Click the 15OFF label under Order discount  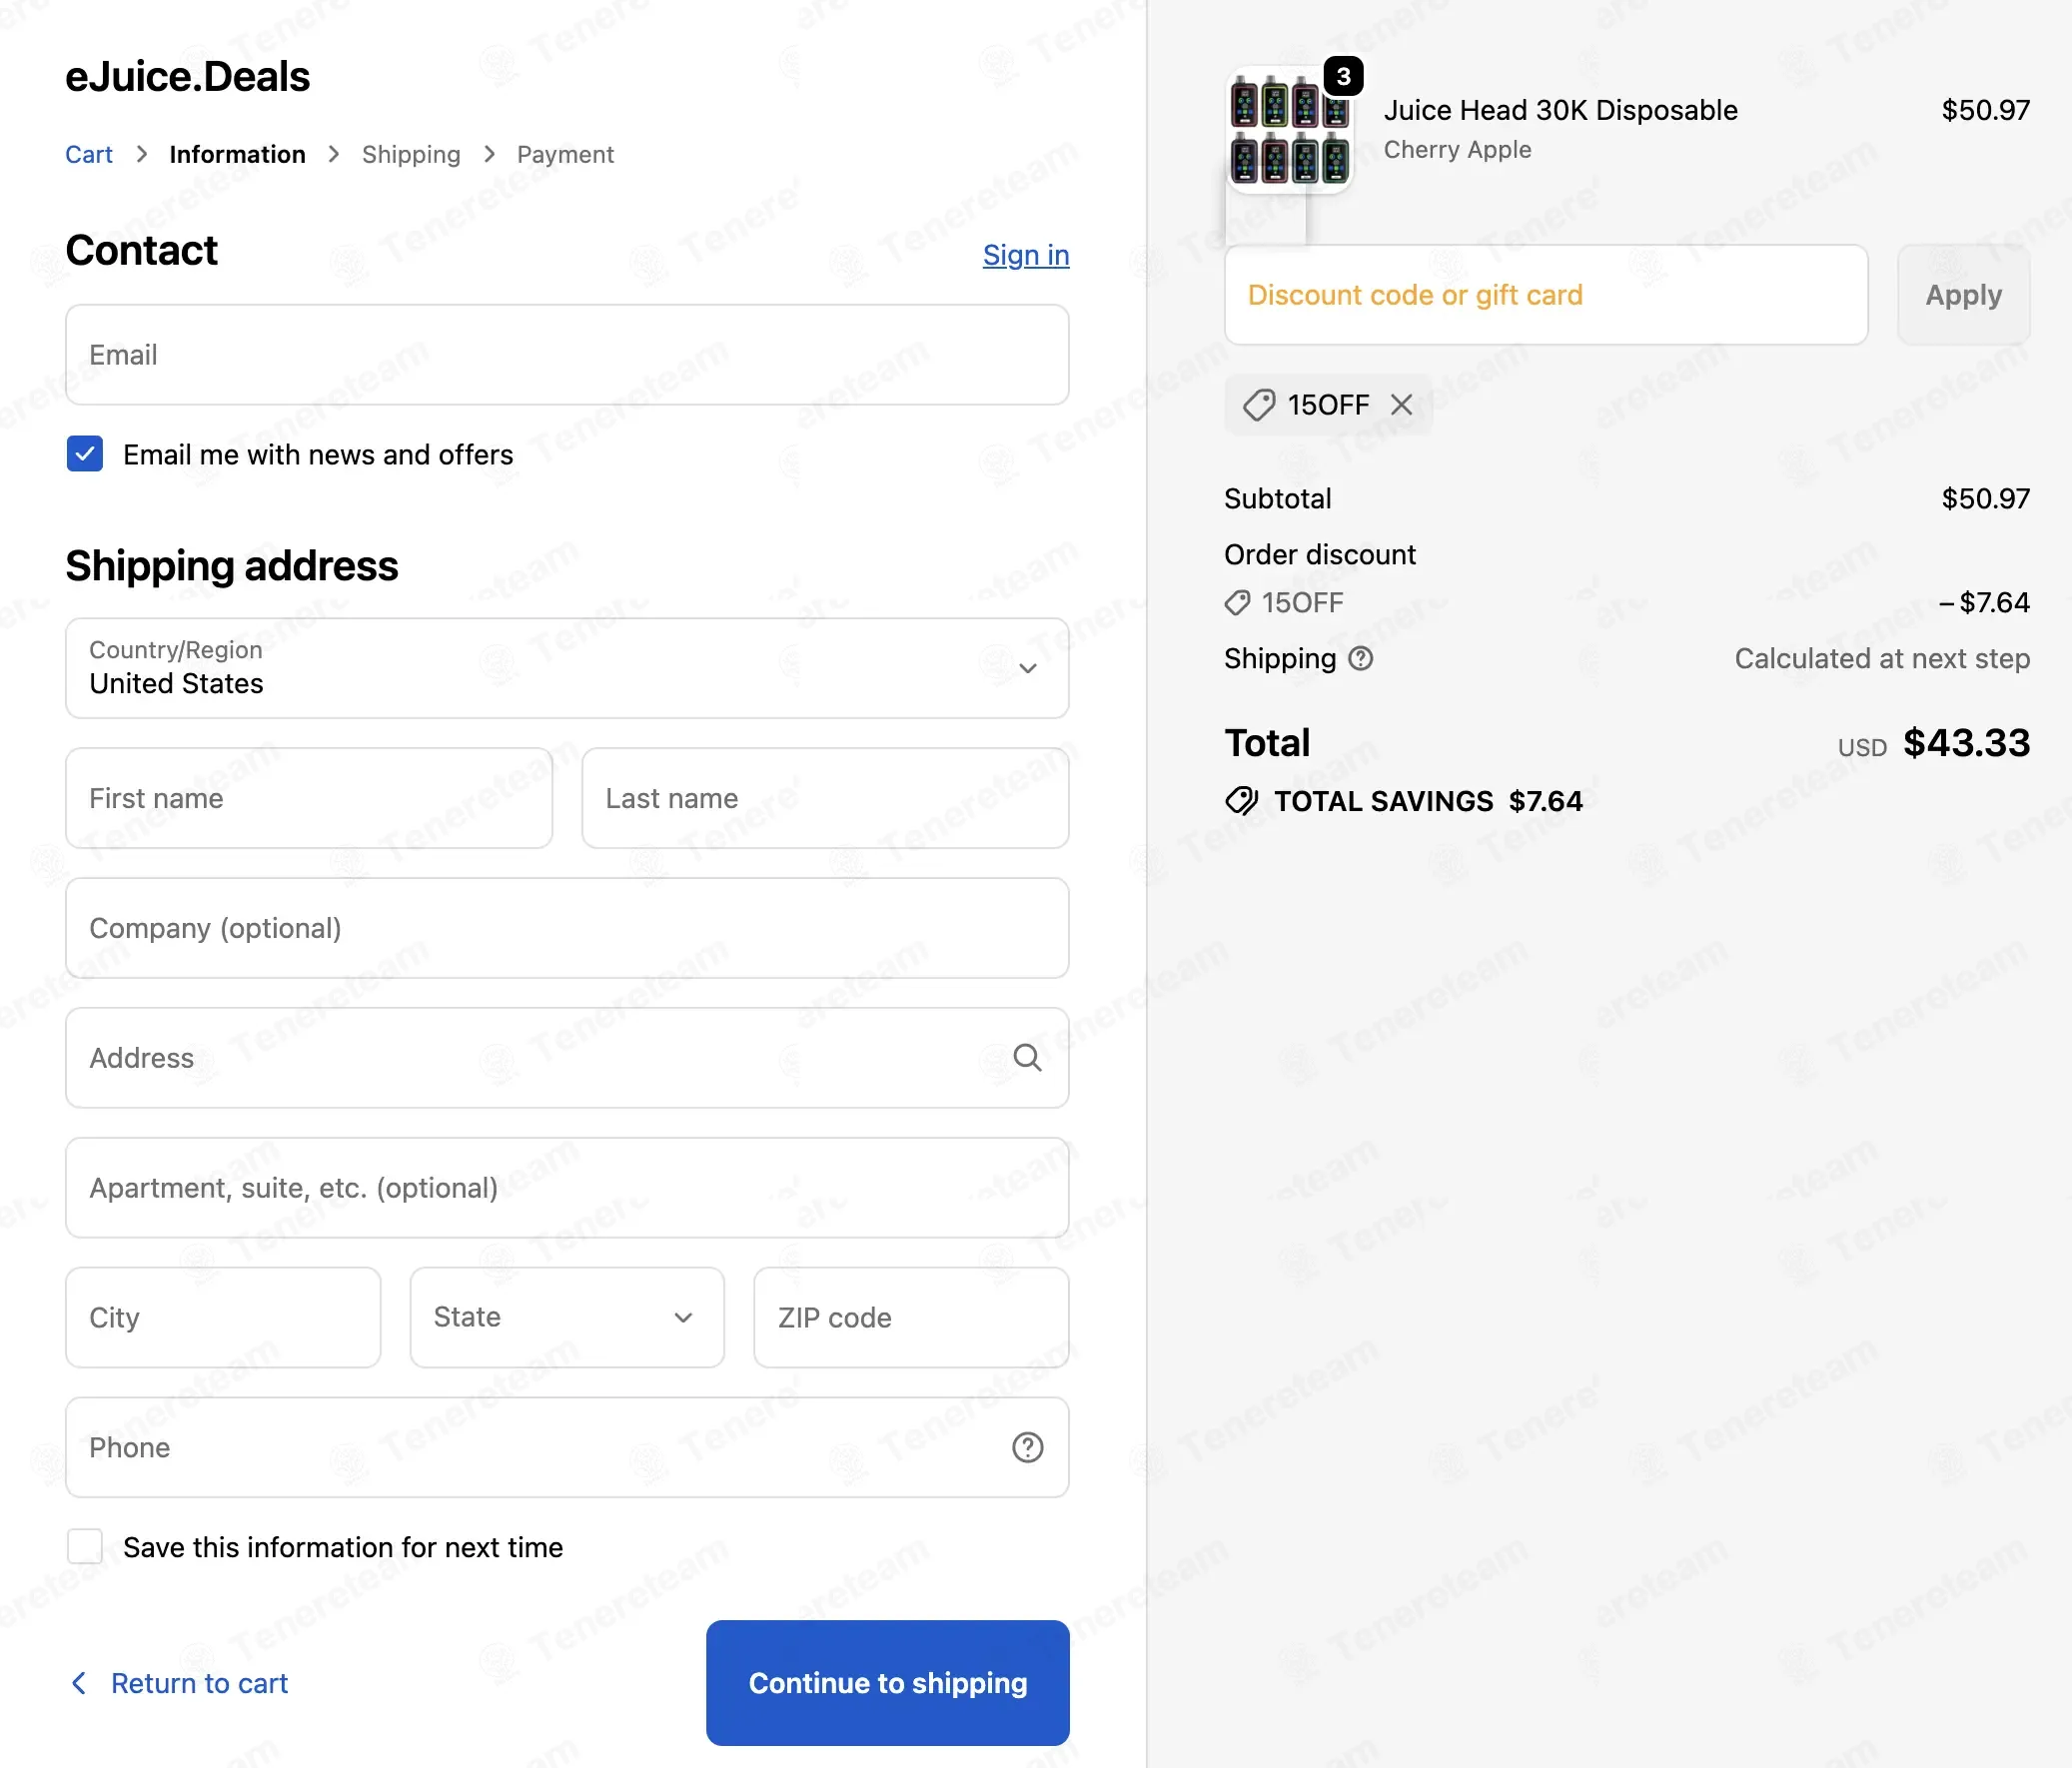click(x=1302, y=602)
